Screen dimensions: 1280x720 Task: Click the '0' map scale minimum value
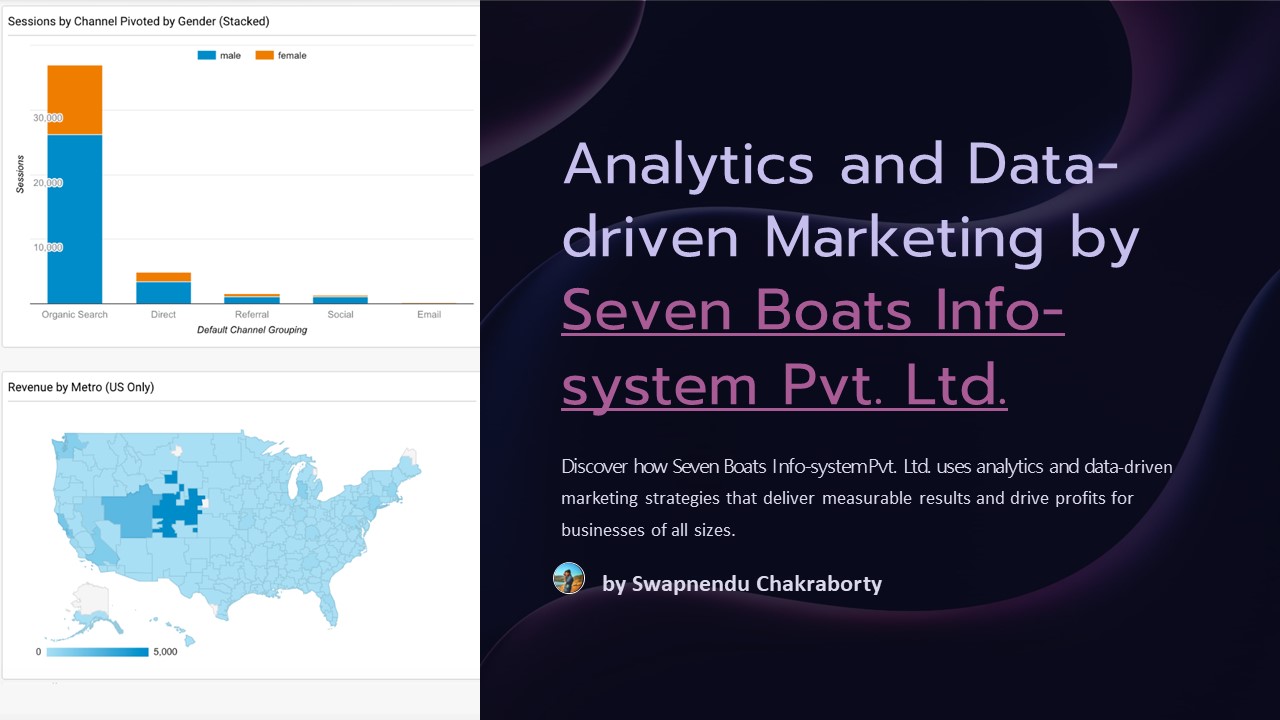tap(38, 652)
